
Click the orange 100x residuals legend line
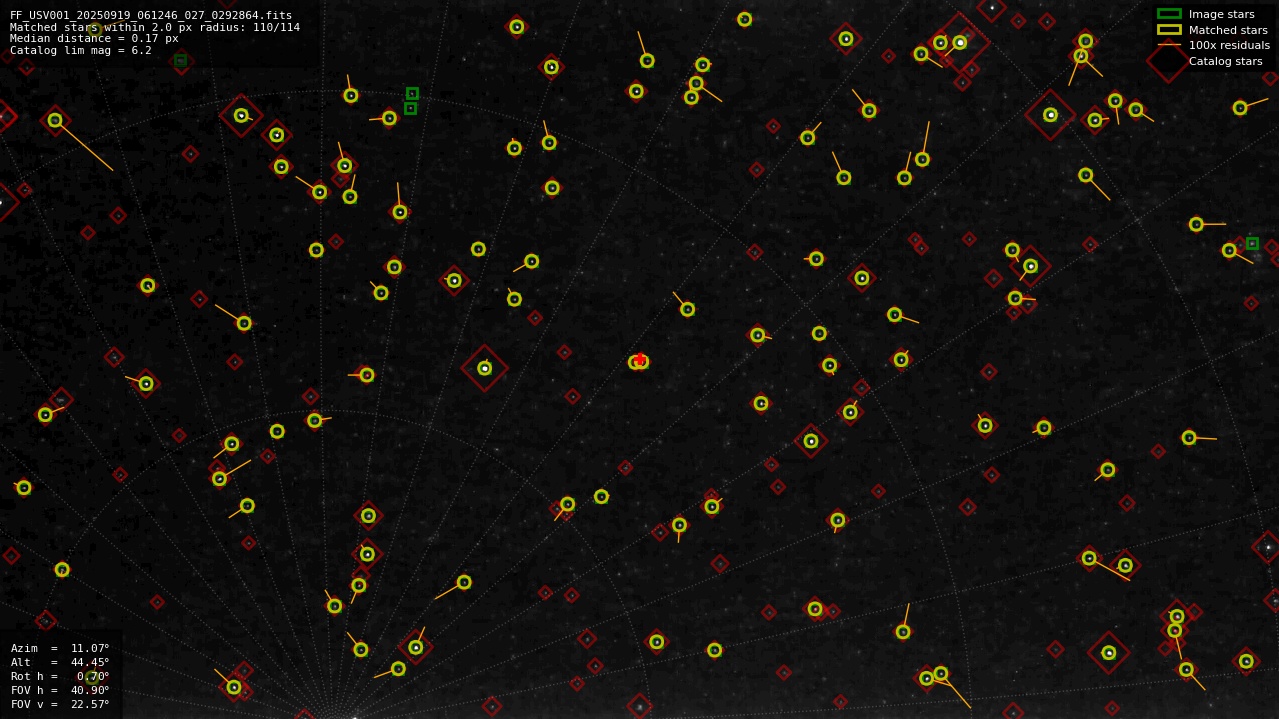(1169, 45)
